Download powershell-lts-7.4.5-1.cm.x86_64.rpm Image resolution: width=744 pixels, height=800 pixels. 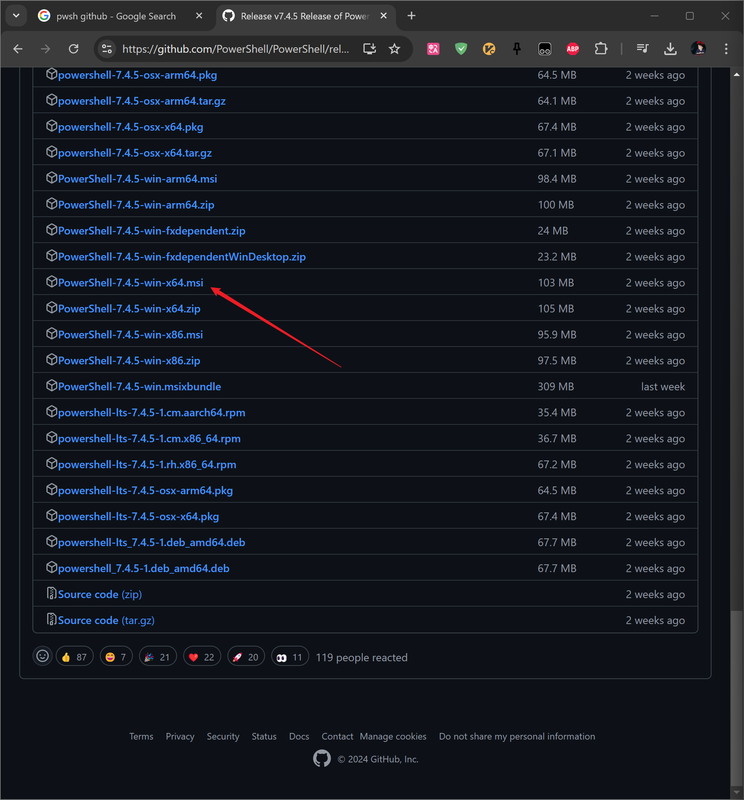(x=149, y=439)
